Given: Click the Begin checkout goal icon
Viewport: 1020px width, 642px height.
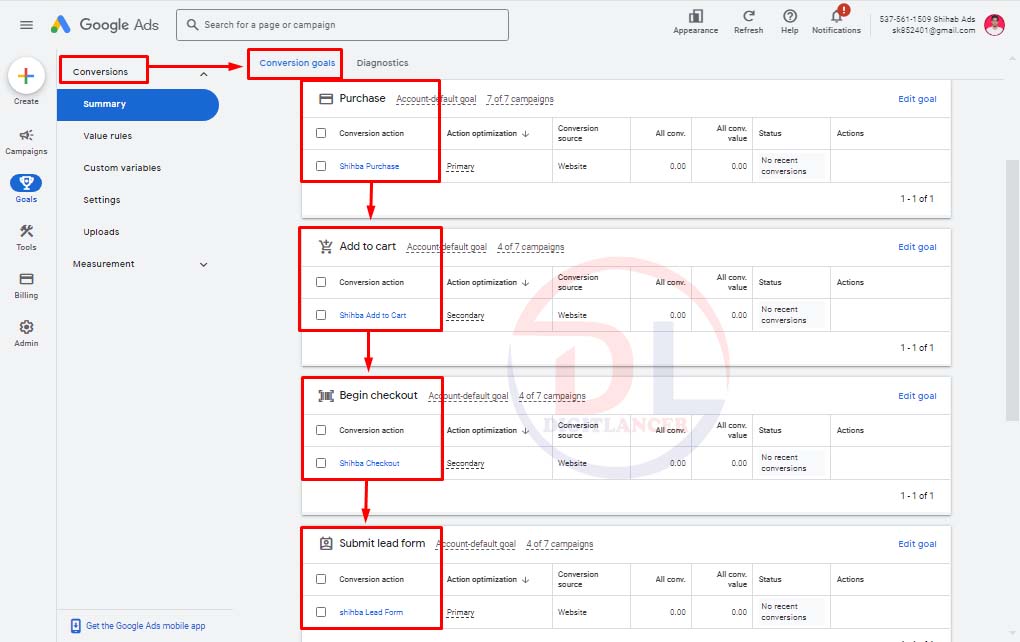Looking at the screenshot, I should [x=326, y=395].
